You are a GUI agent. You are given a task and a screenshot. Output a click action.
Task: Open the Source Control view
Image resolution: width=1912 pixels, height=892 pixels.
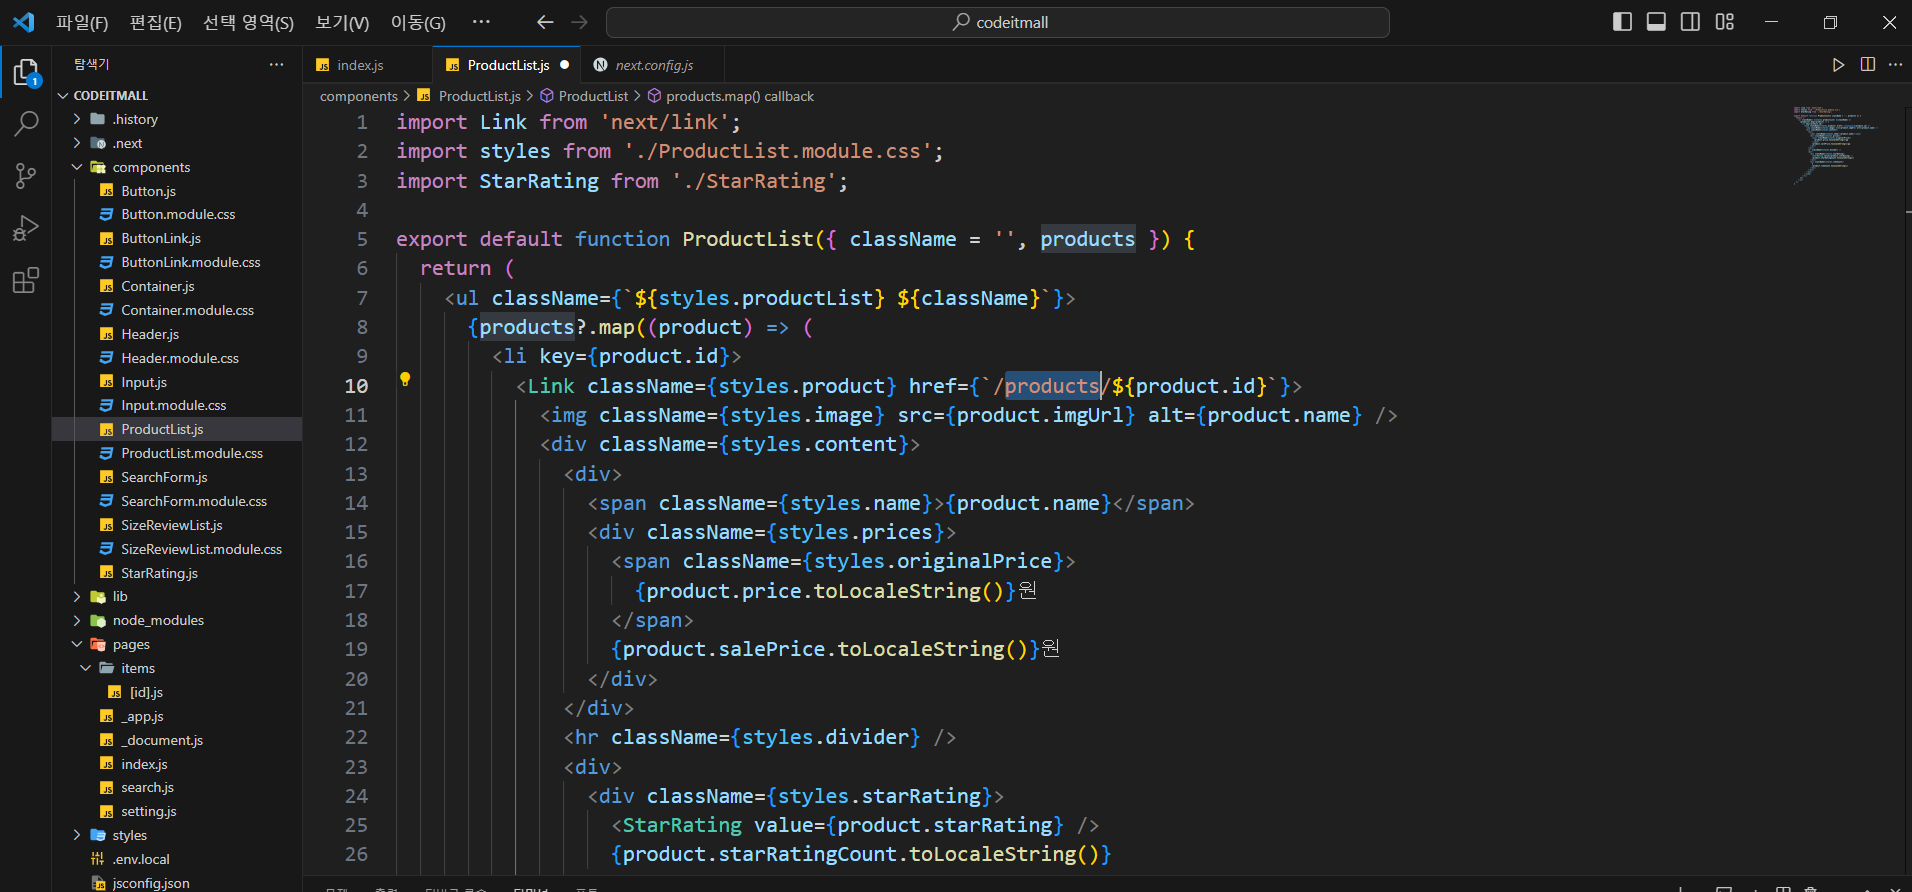click(26, 177)
